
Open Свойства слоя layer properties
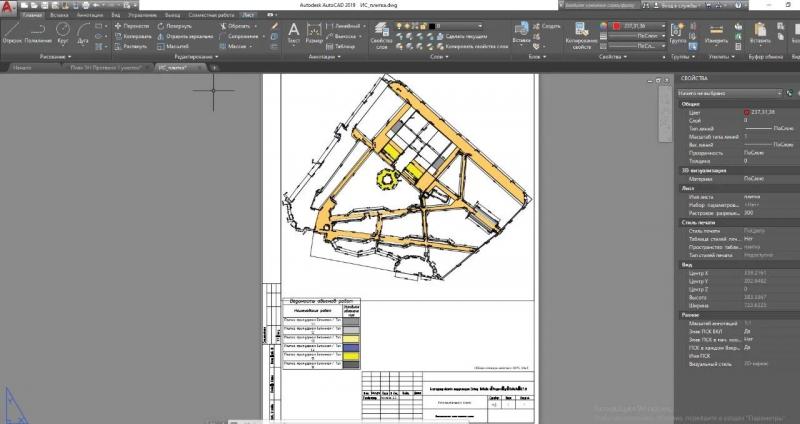click(381, 35)
